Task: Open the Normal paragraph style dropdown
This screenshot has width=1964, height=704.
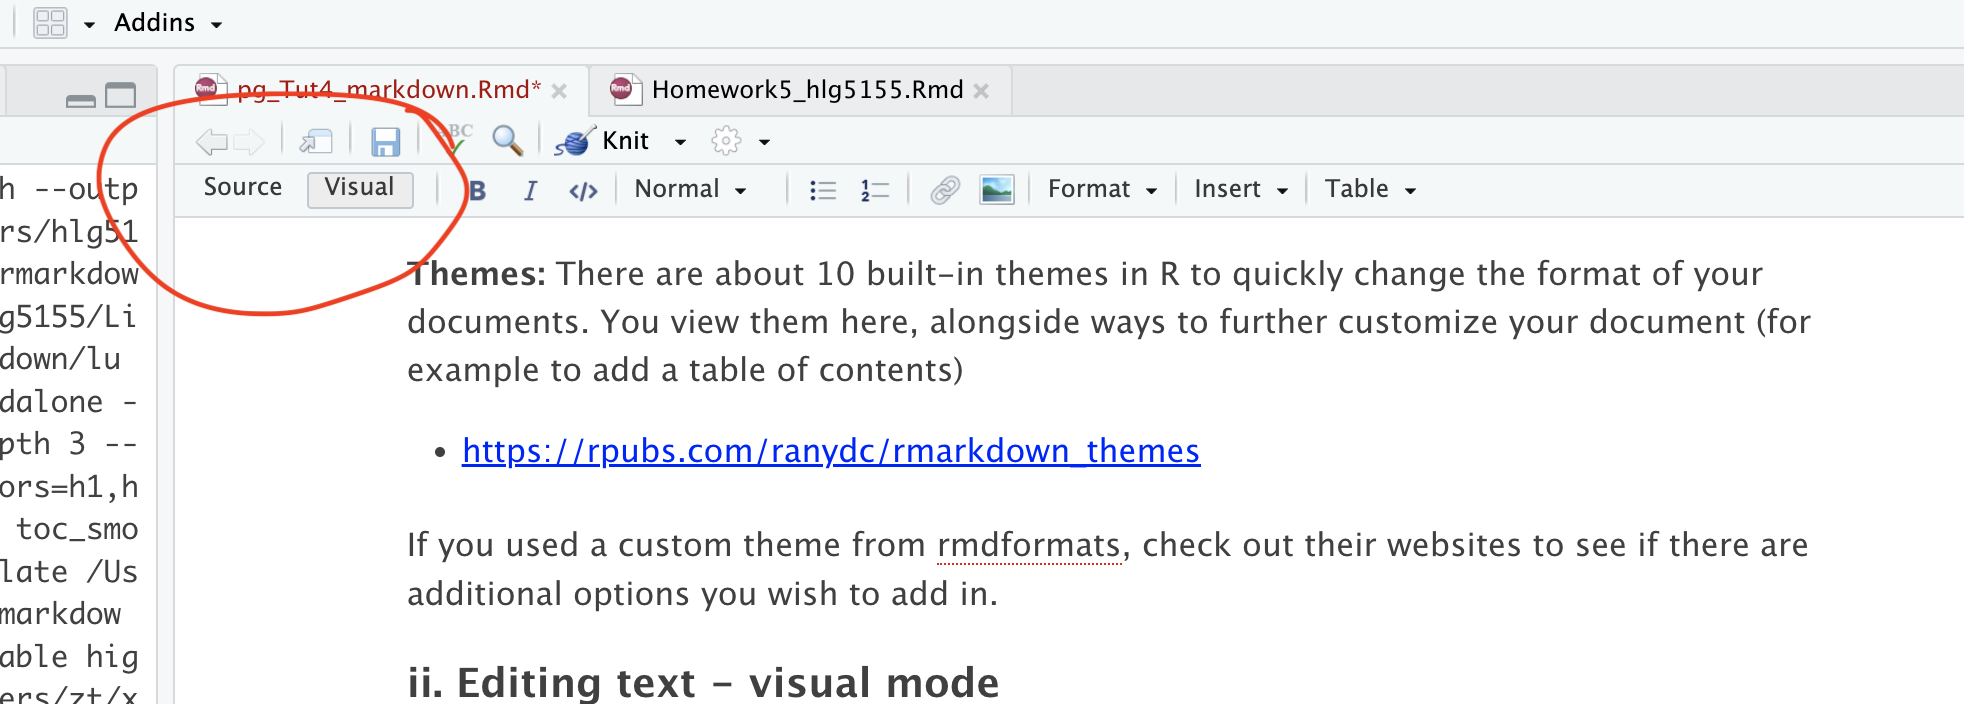Action: coord(690,190)
